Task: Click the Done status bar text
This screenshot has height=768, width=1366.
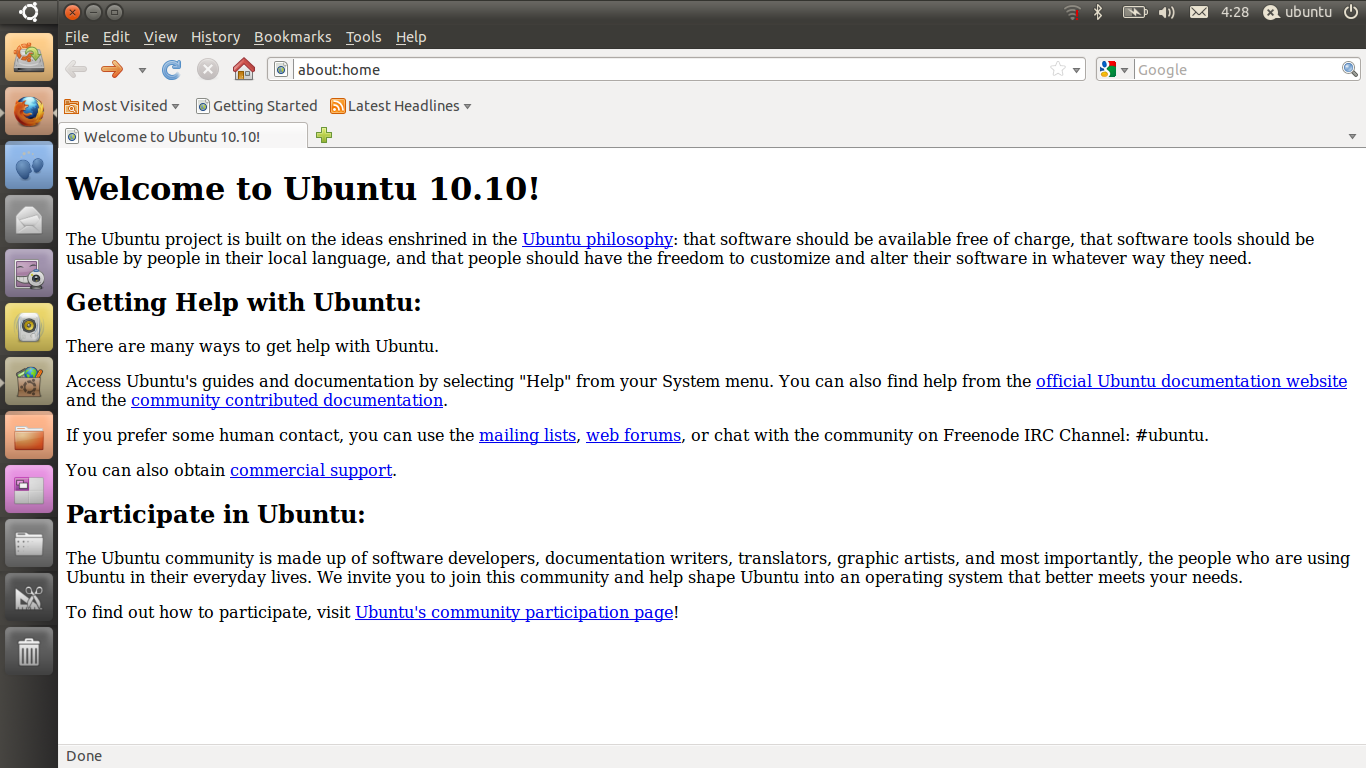Action: [x=84, y=756]
